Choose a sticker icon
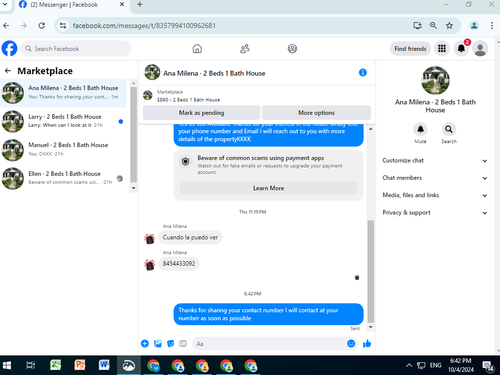500x375 pixels. pos(170,344)
